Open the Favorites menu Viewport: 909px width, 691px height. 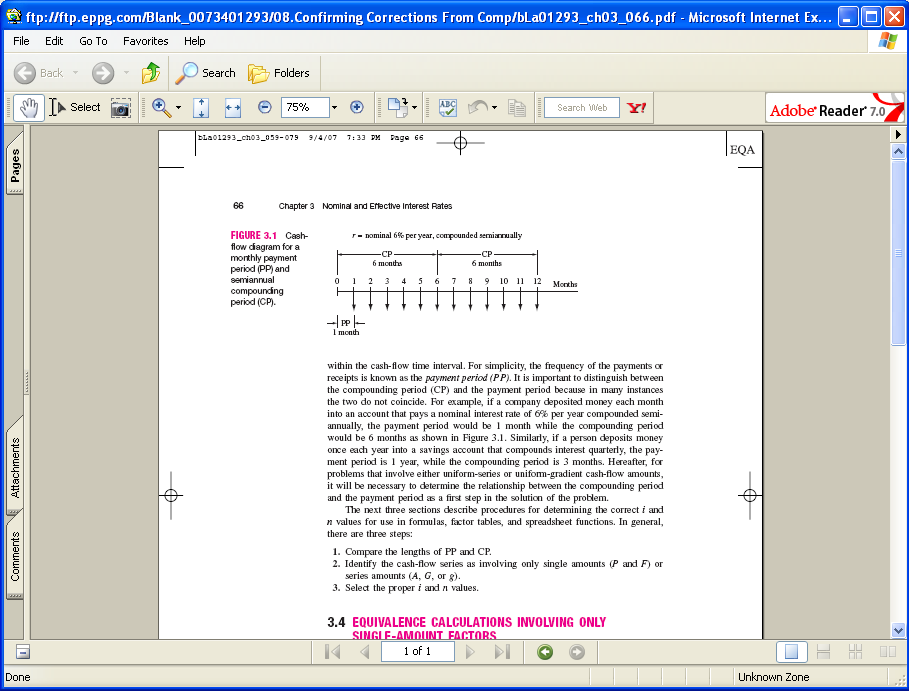point(146,41)
